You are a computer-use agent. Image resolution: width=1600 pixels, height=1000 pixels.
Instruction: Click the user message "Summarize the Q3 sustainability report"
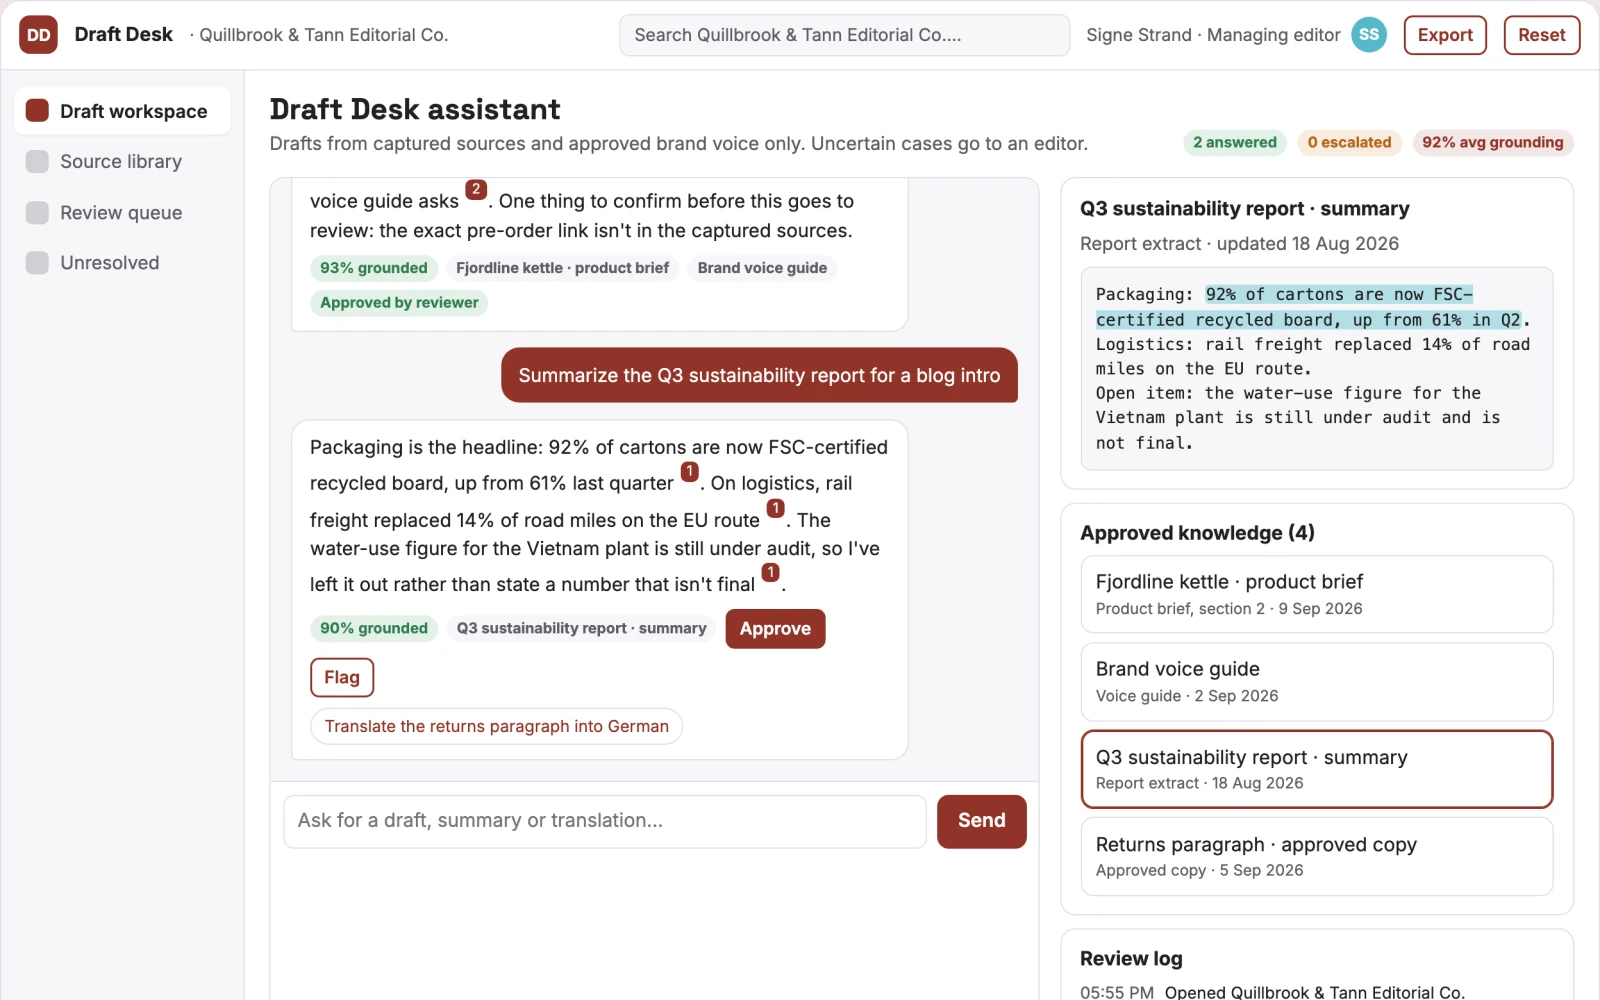759,375
